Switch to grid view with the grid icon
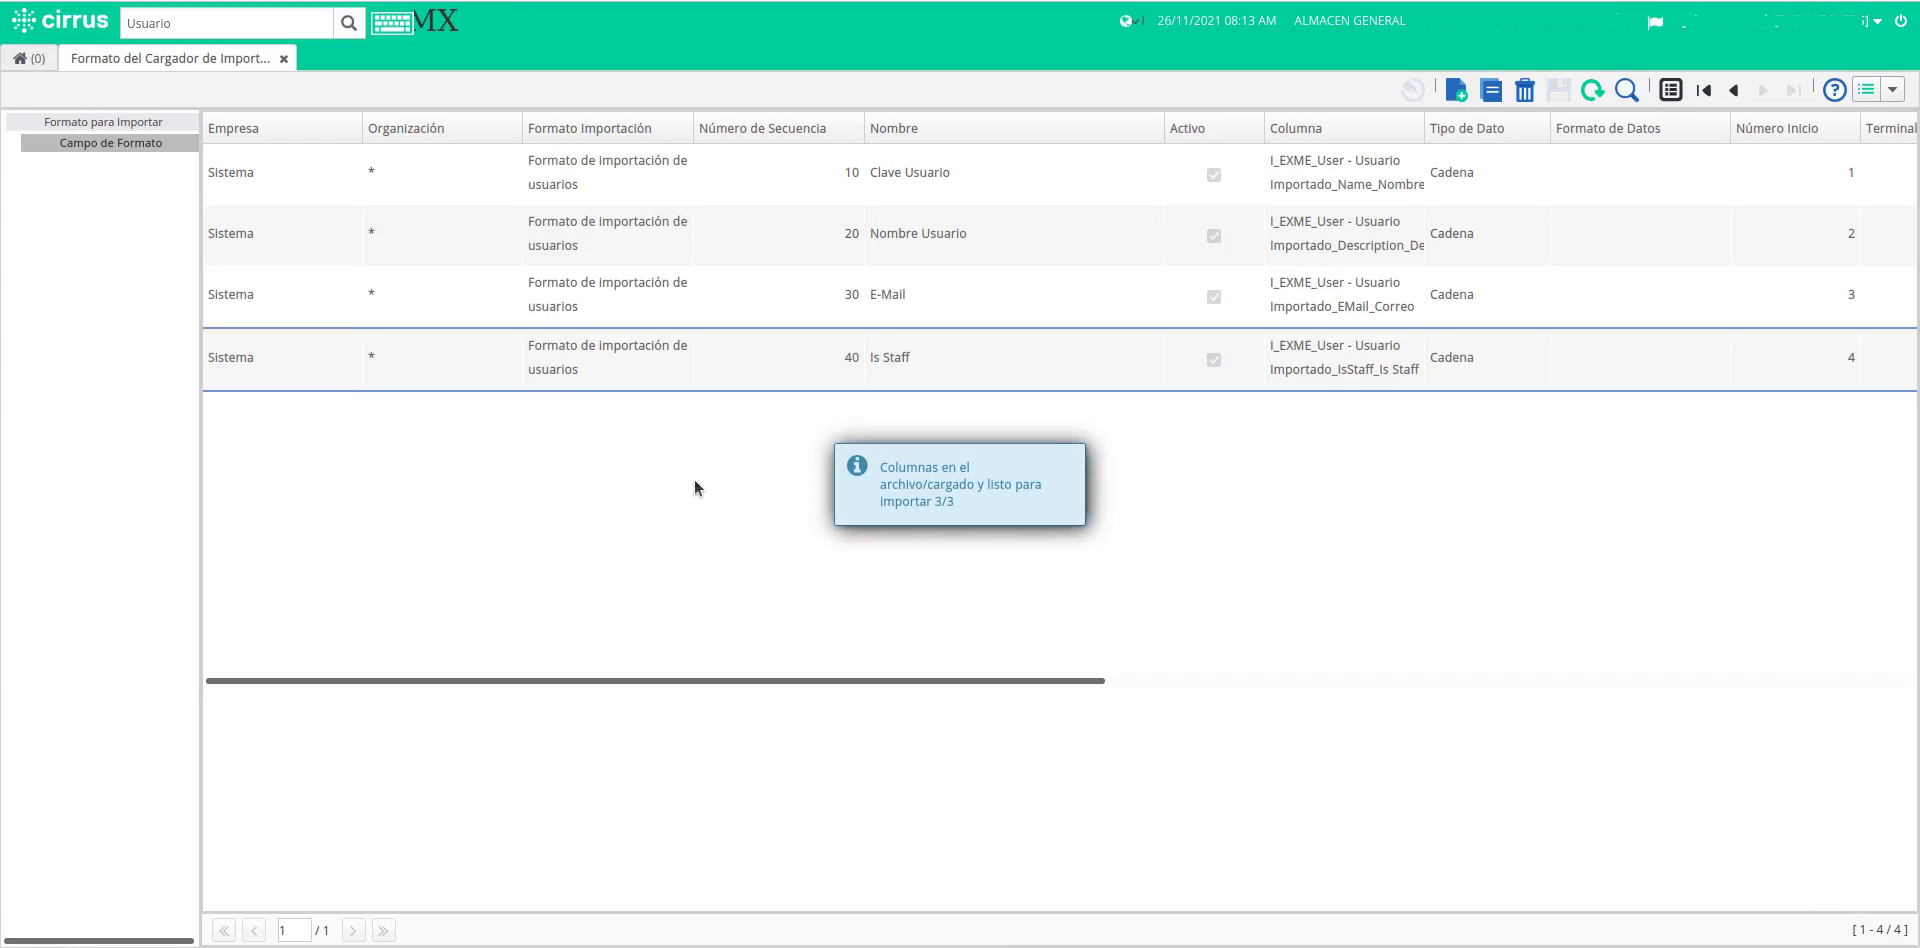The width and height of the screenshot is (1920, 948). (1670, 89)
